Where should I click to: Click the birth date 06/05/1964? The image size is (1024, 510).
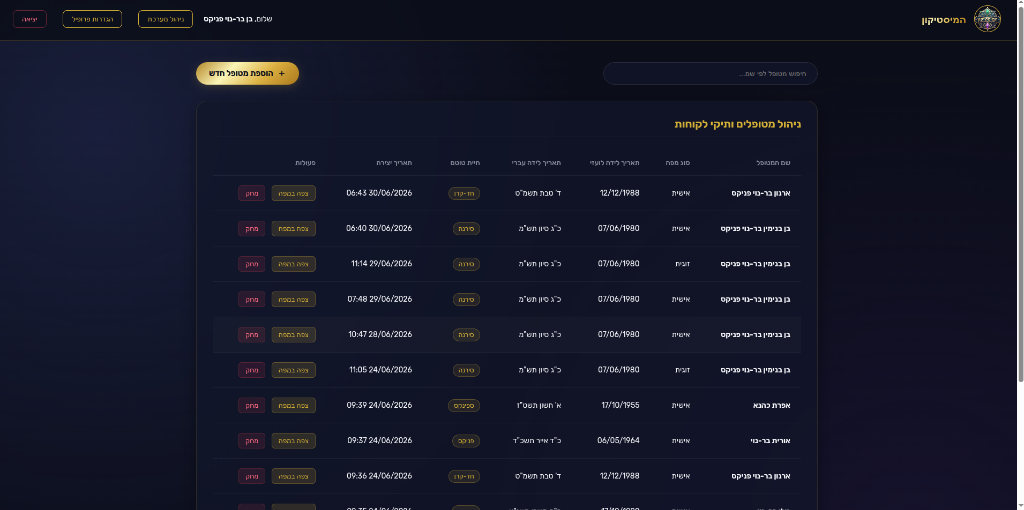tap(618, 441)
